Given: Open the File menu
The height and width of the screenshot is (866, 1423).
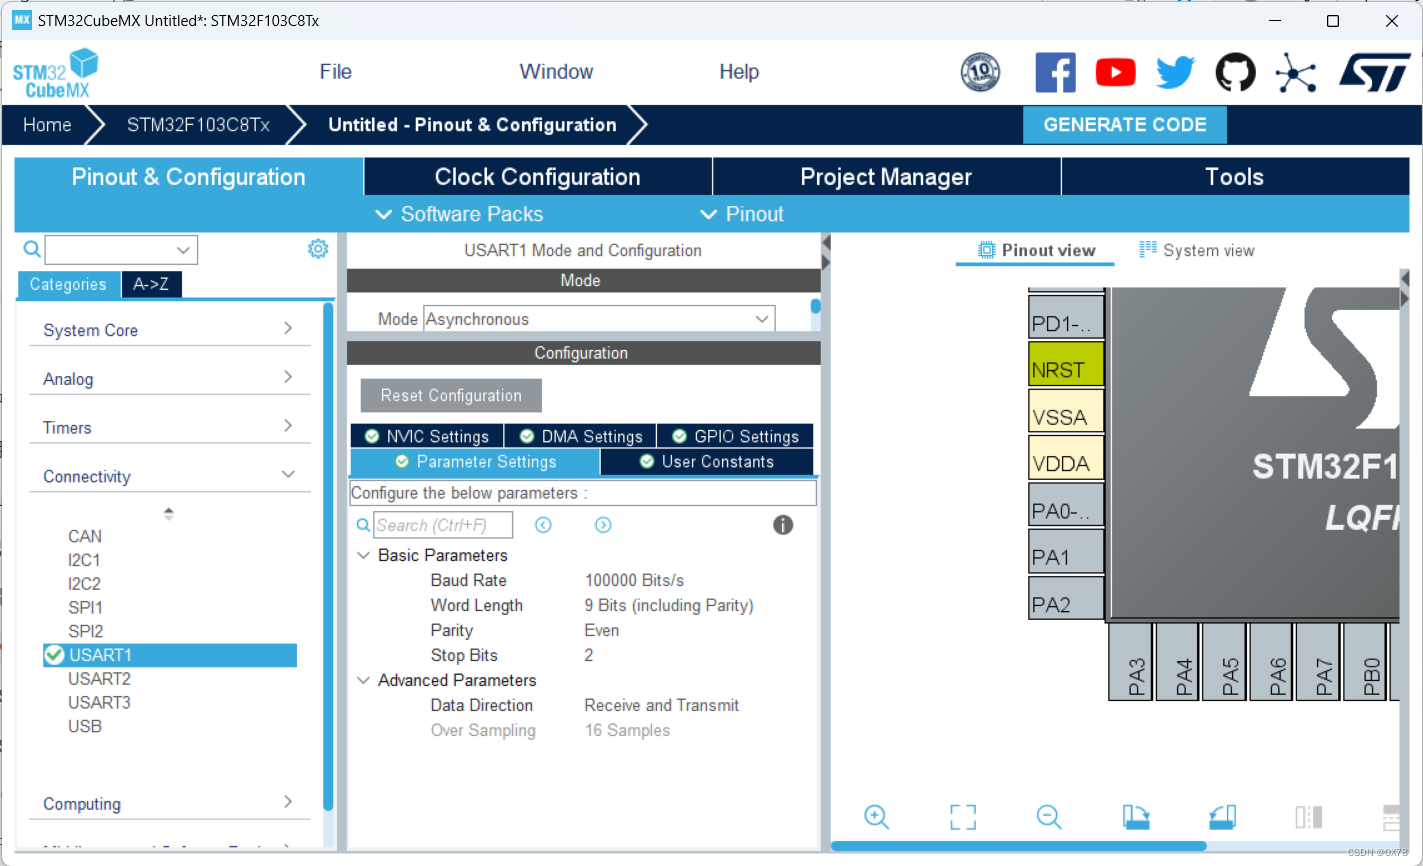Looking at the screenshot, I should (335, 72).
